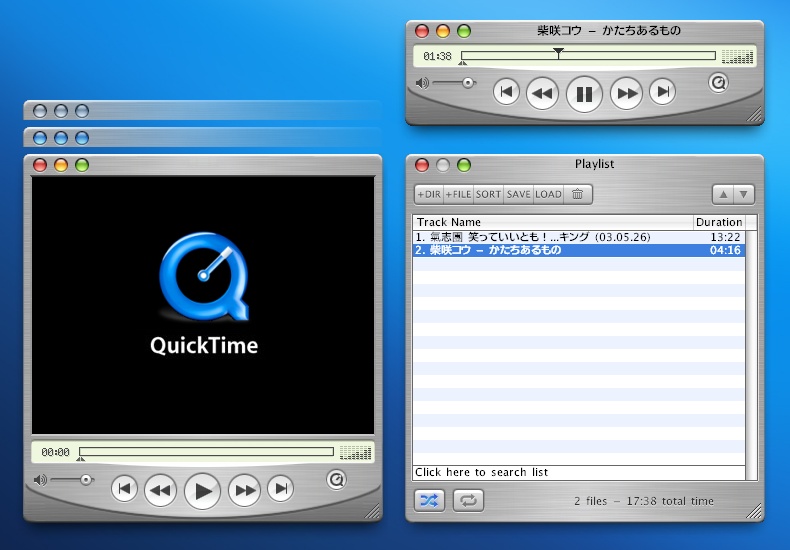Save the playlist with SAVE button

pos(518,194)
